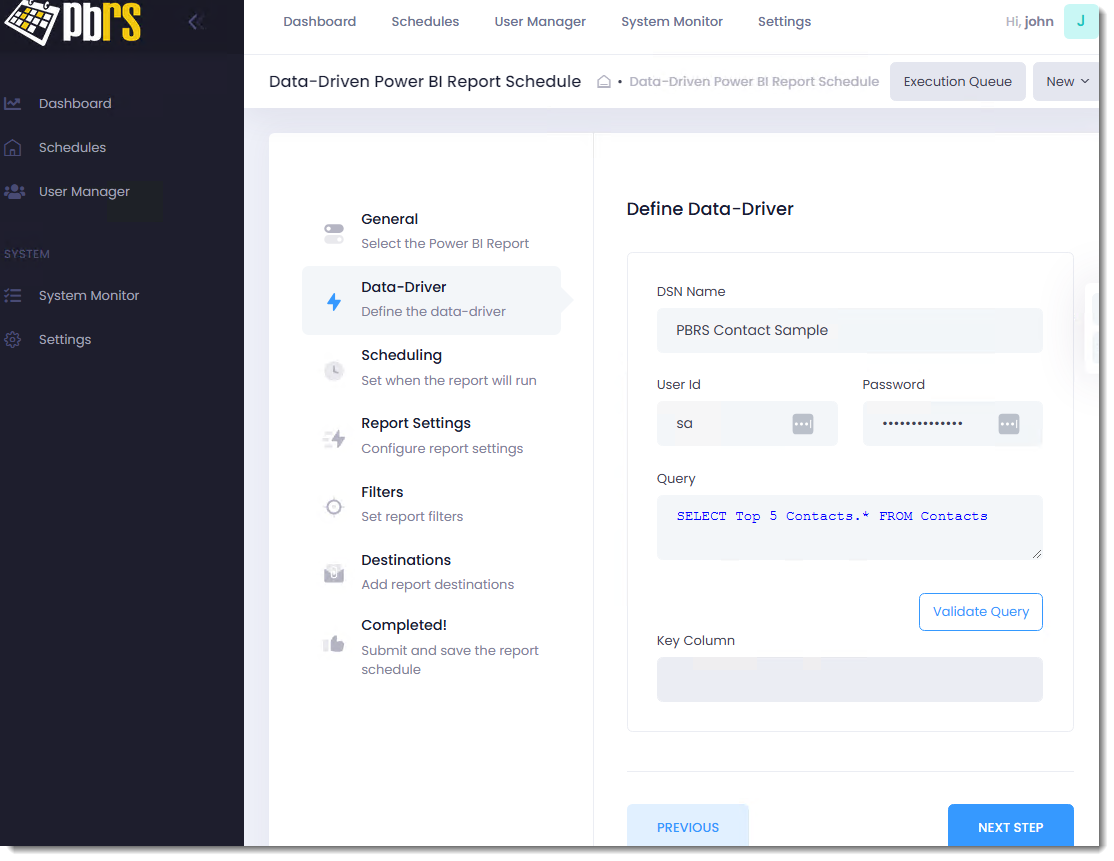The height and width of the screenshot is (861, 1114).
Task: Select the Report Settings wizard step
Action: [431, 436]
